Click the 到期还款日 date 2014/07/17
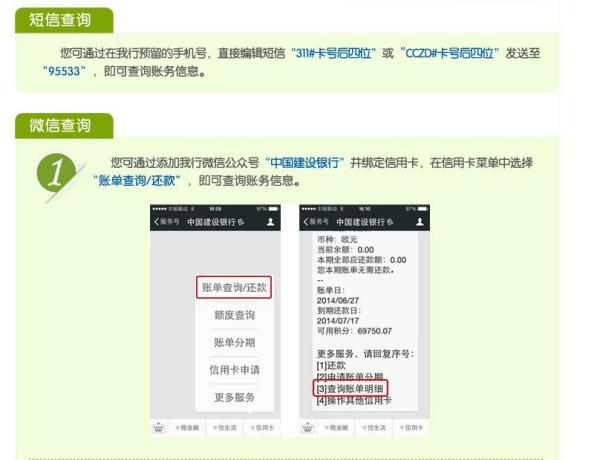This screenshot has width=600, height=460. pos(338,321)
